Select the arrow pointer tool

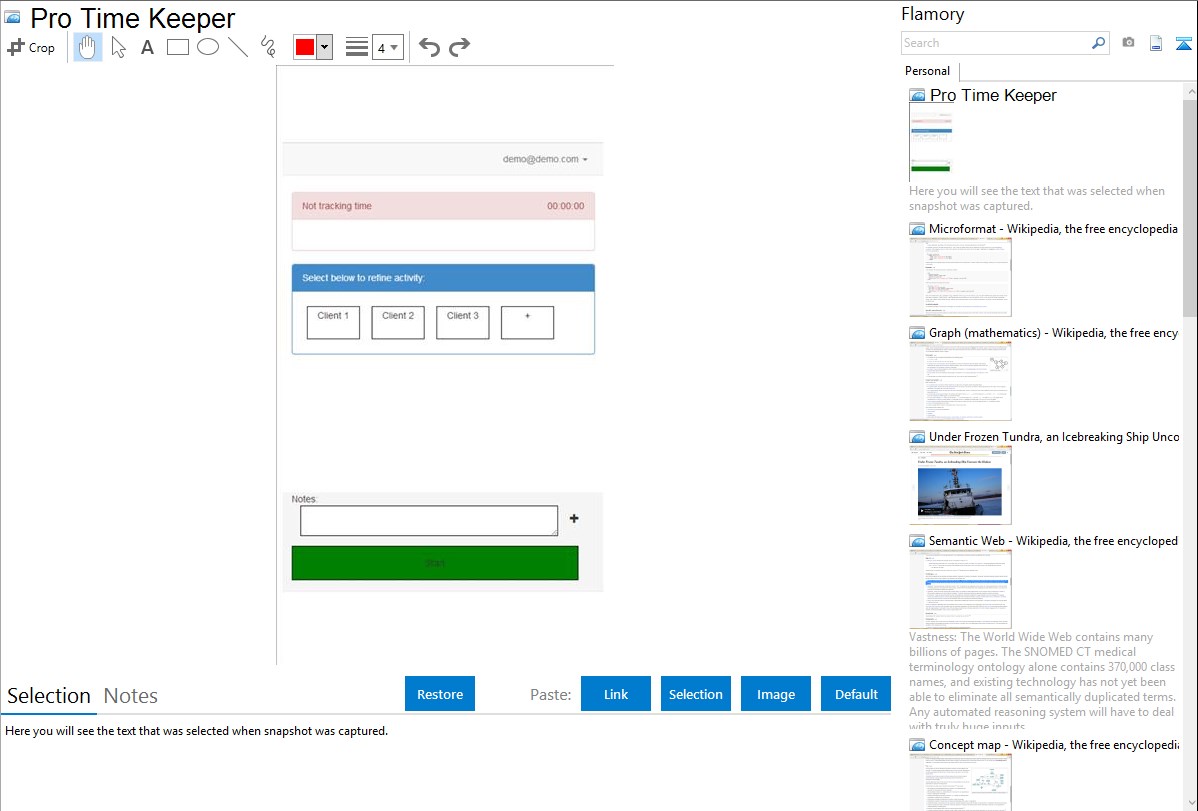tap(118, 47)
